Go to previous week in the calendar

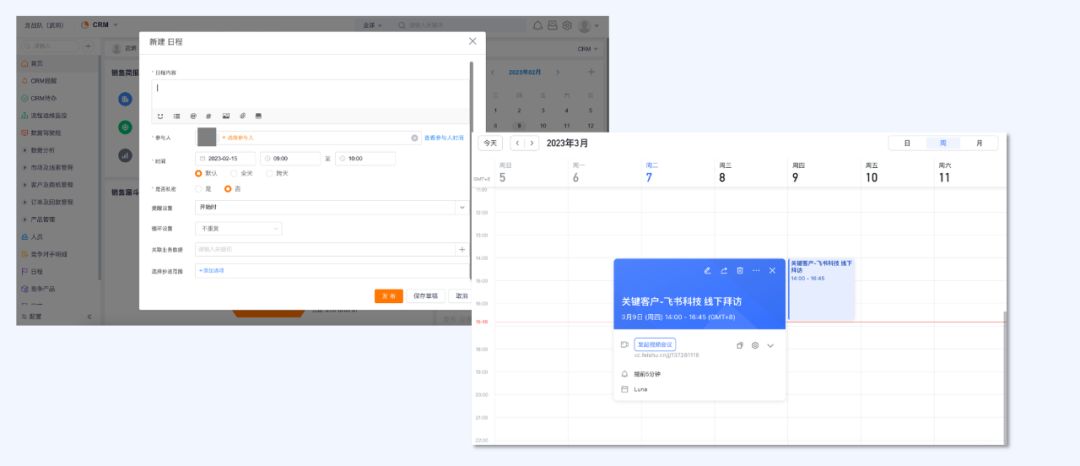point(517,143)
